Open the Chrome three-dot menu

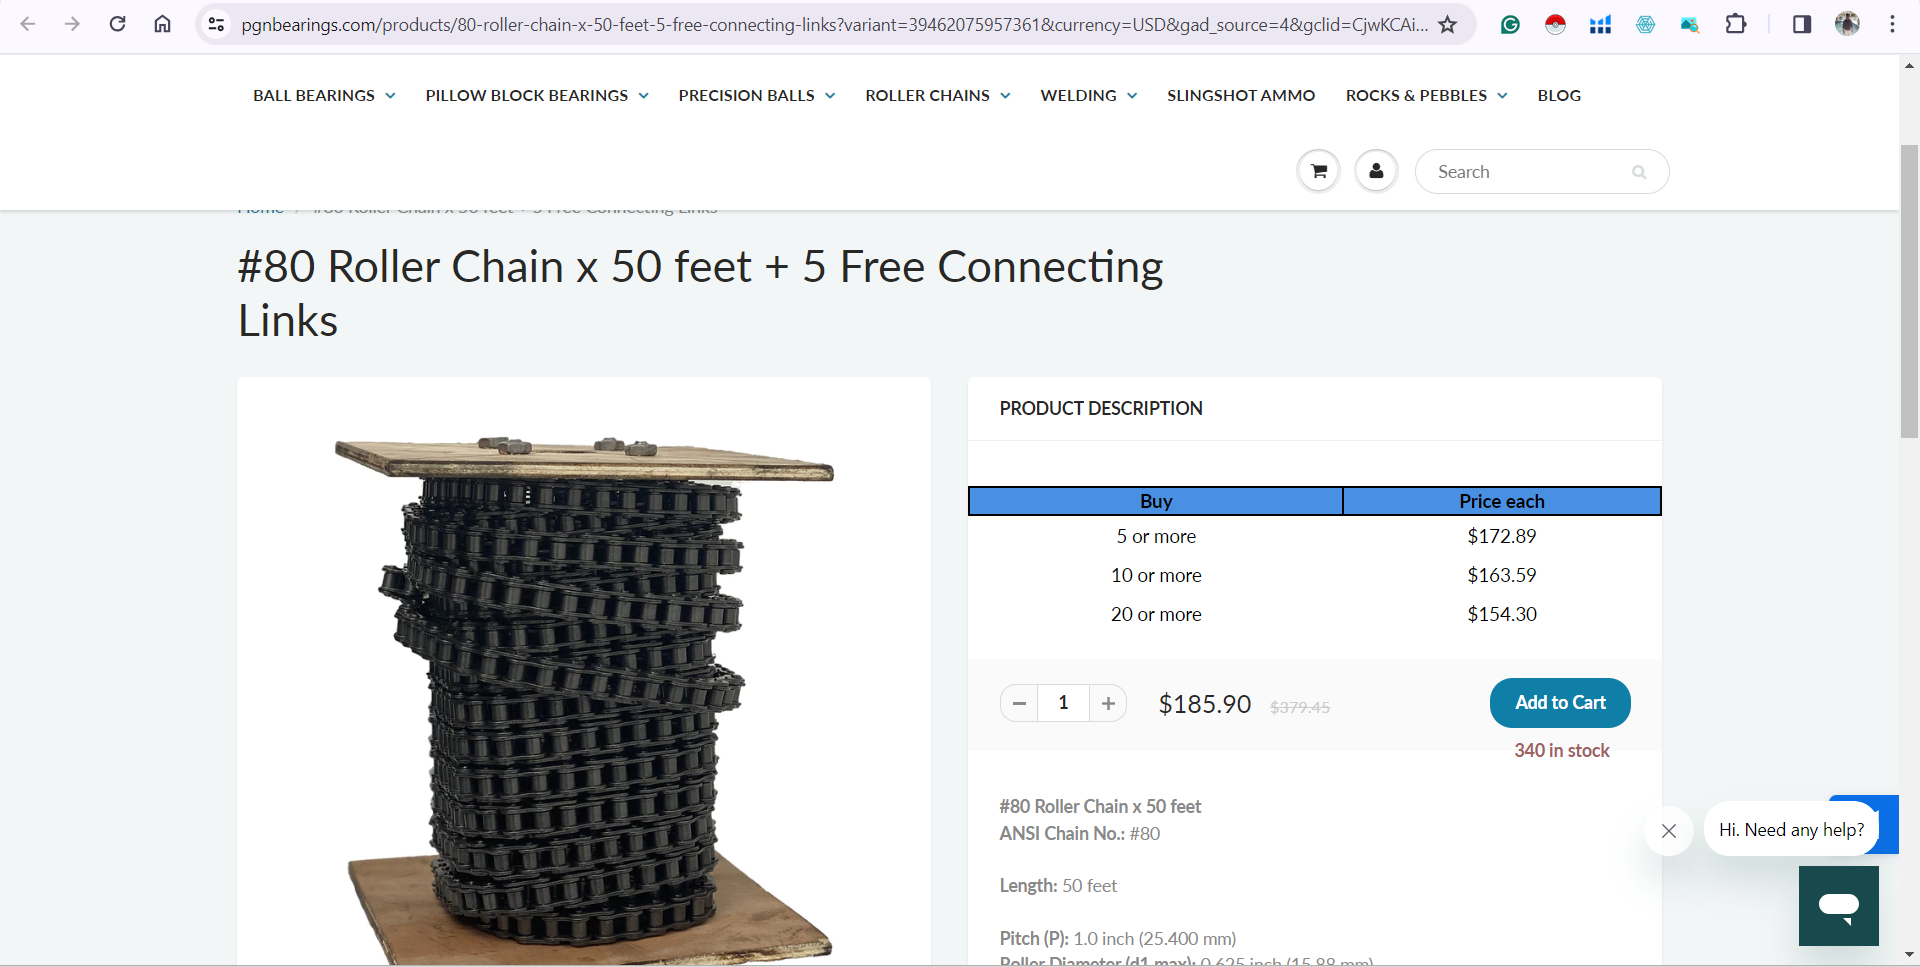(1892, 24)
